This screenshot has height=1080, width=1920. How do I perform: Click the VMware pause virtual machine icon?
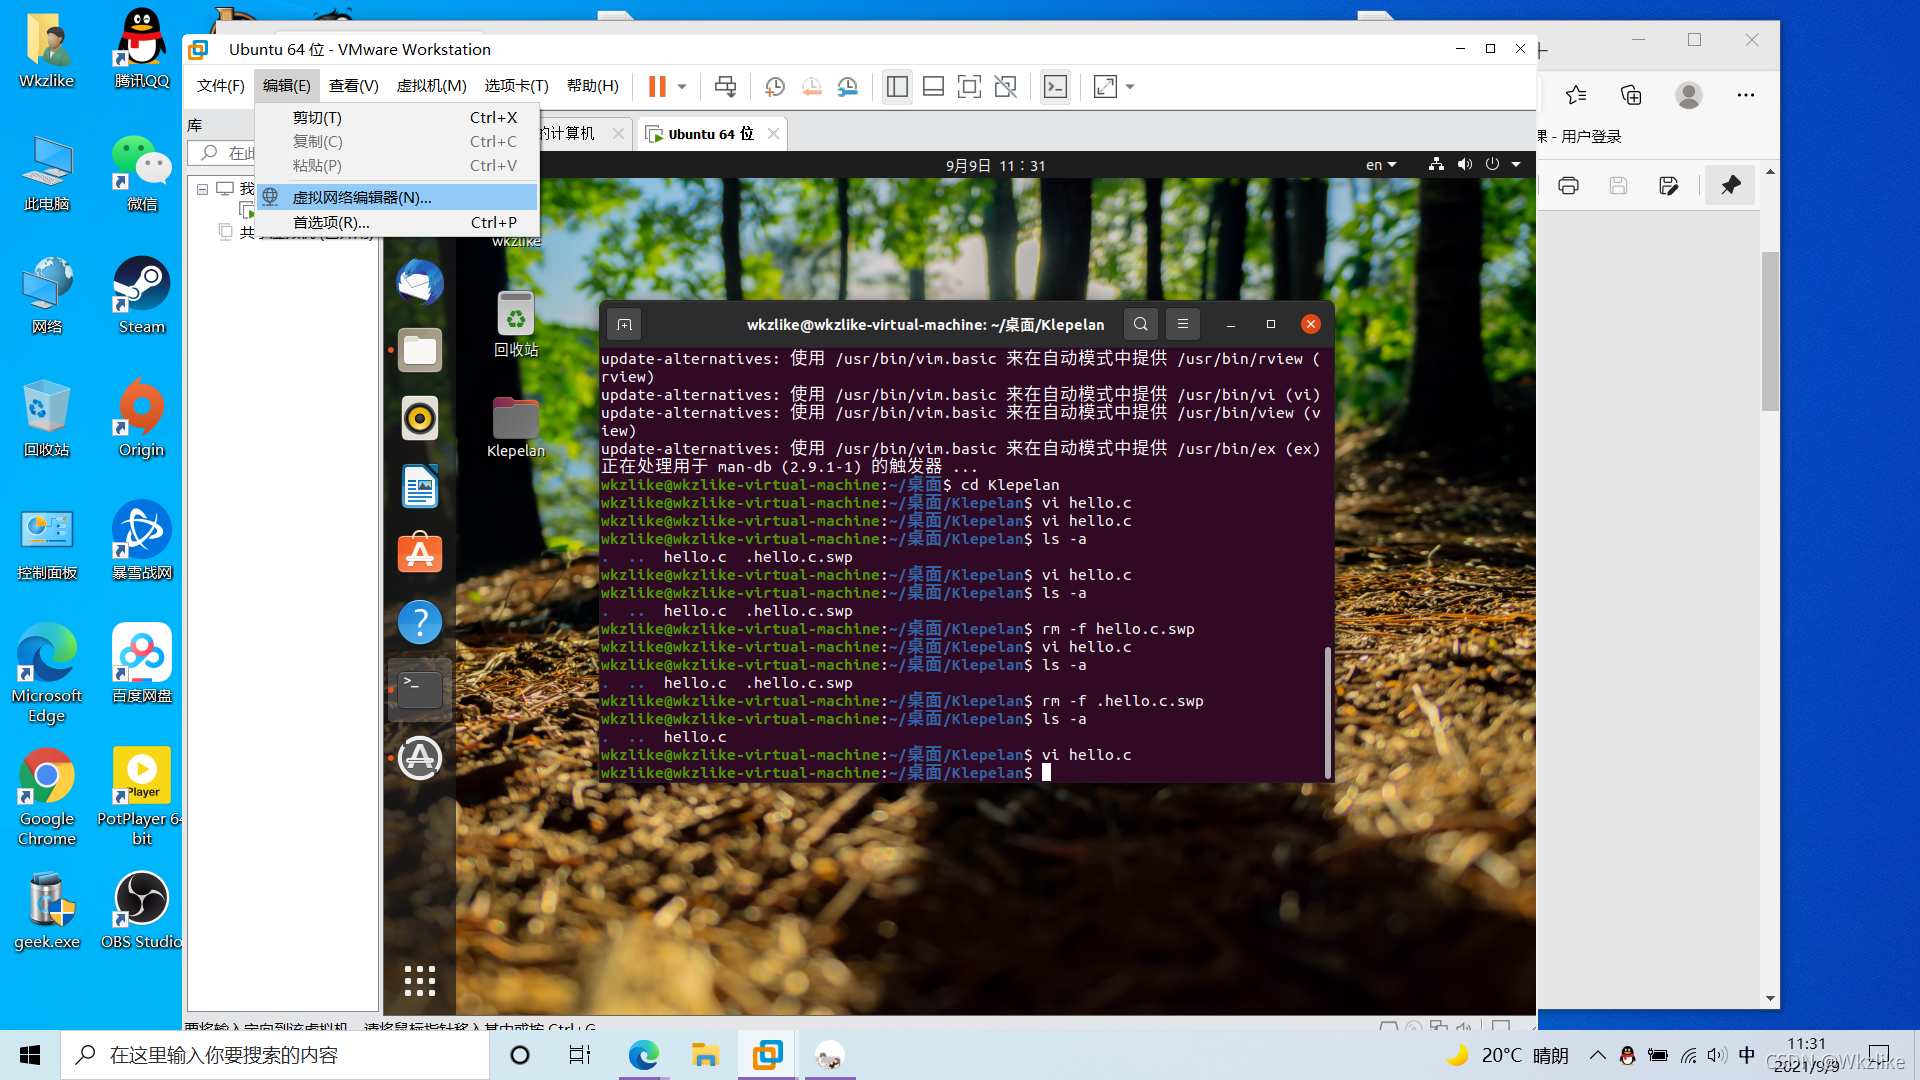click(x=657, y=87)
